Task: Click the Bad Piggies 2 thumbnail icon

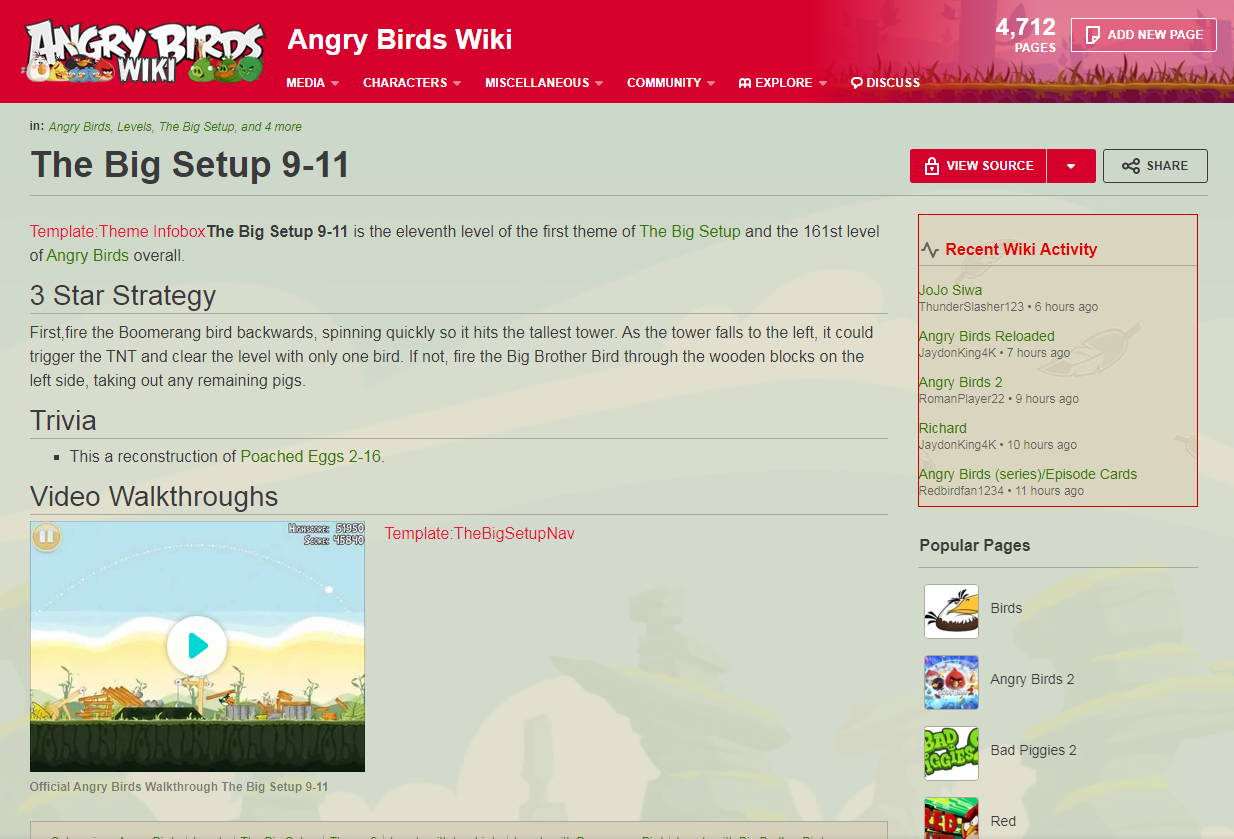Action: [951, 753]
